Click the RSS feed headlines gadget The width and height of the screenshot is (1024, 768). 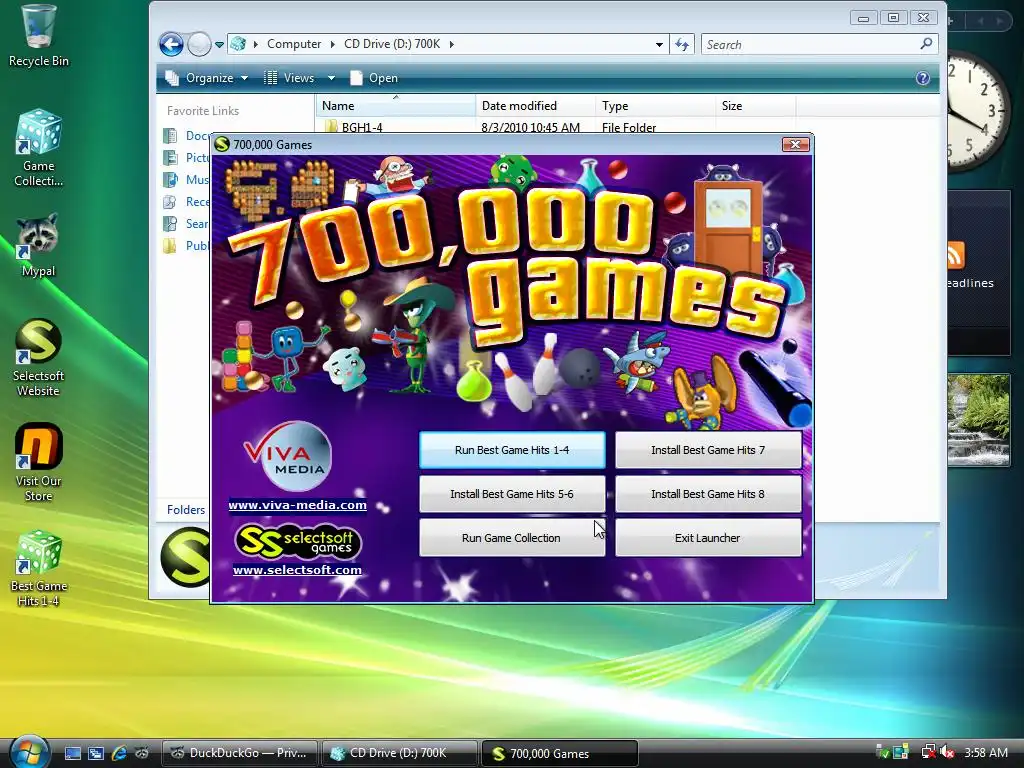978,273
